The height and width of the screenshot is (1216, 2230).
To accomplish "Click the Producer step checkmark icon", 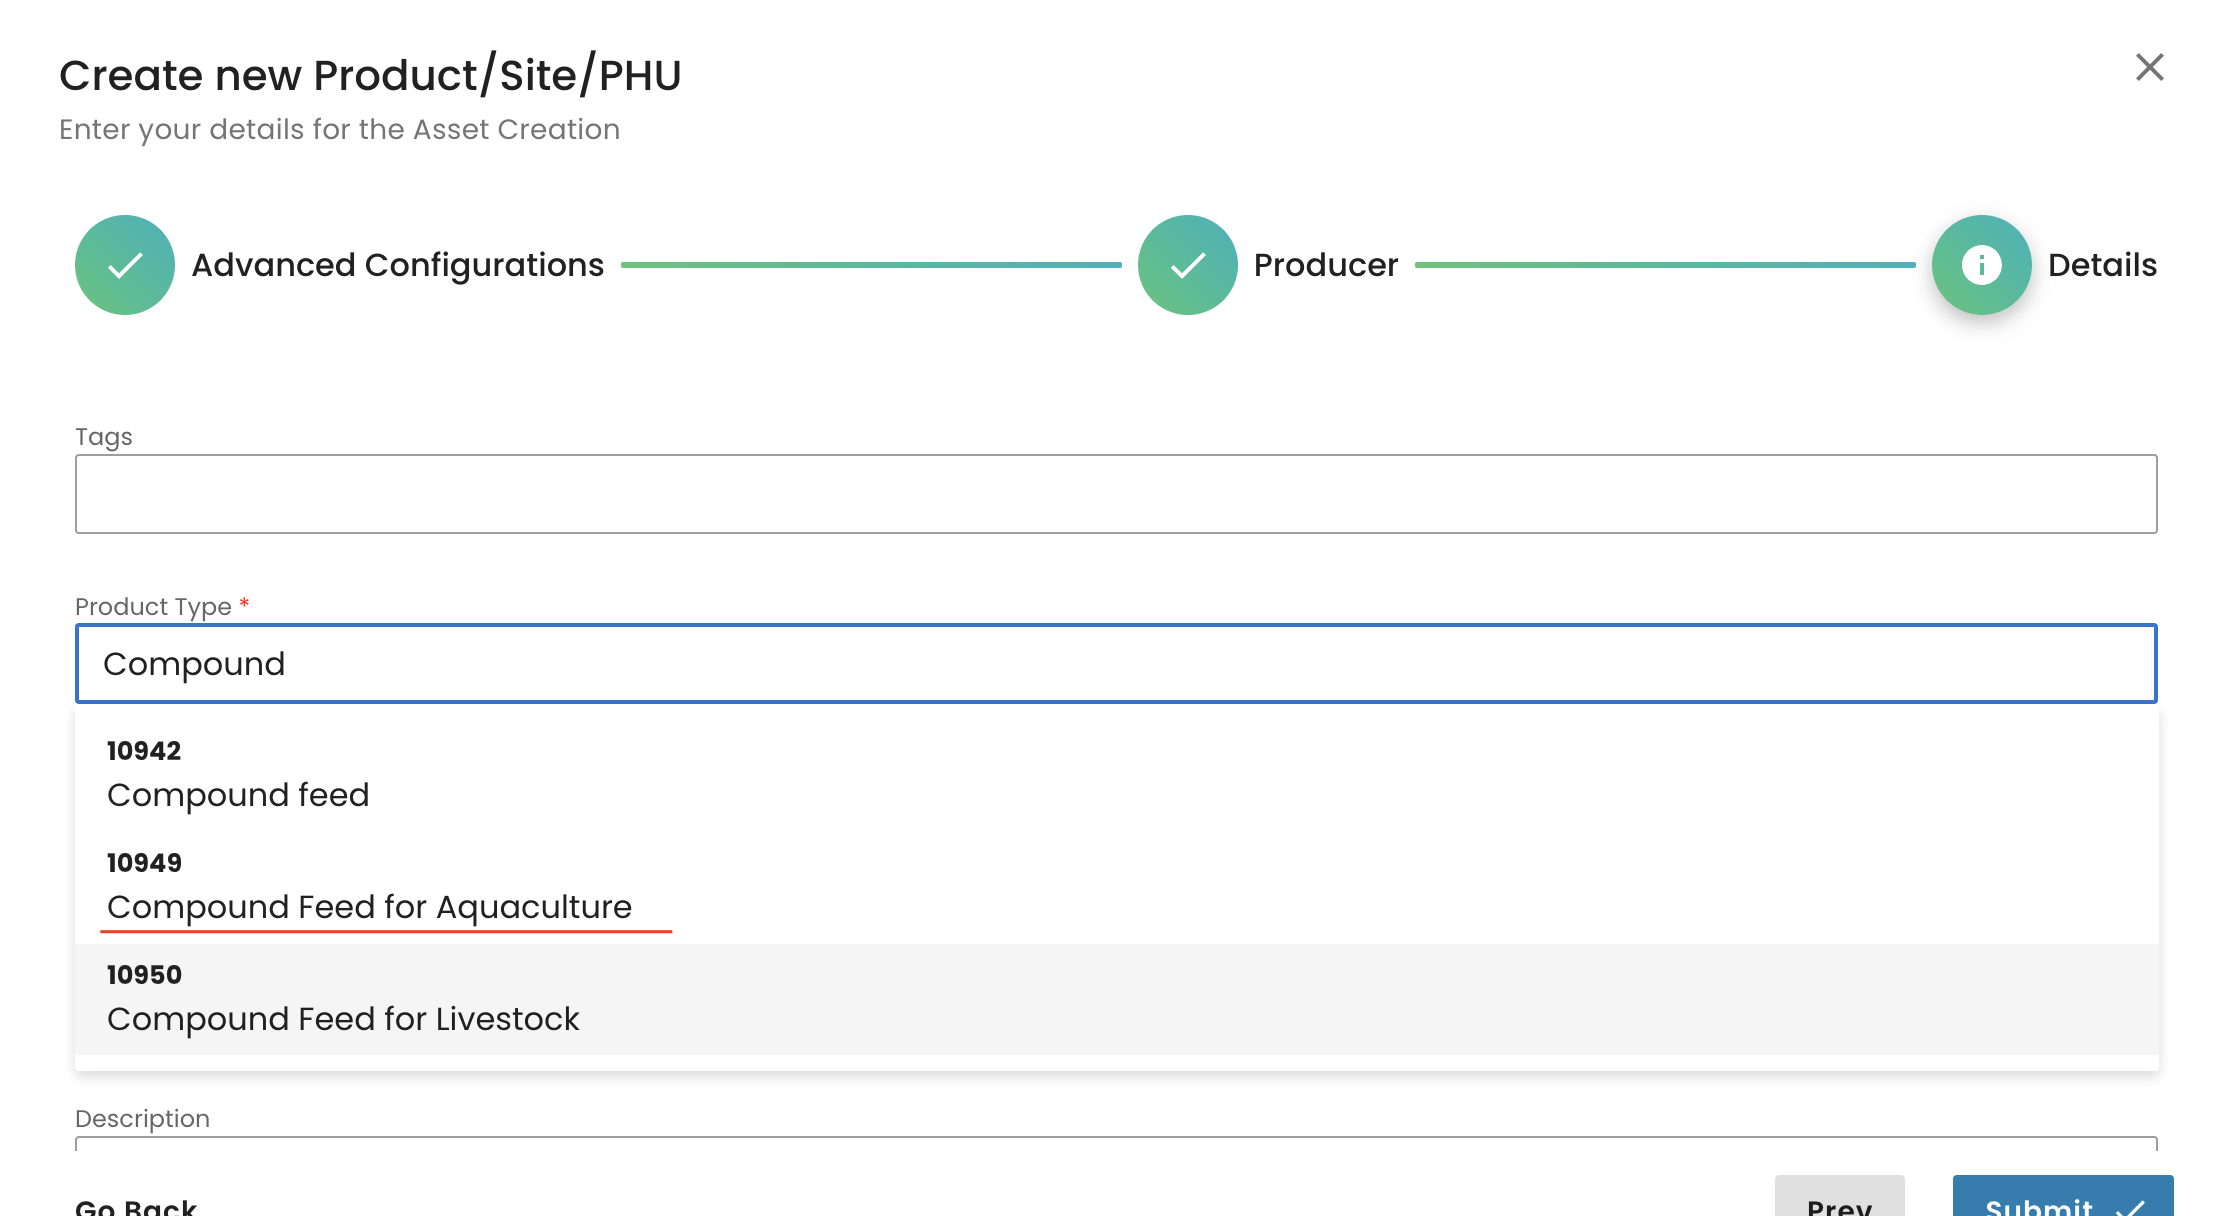I will click(1187, 265).
